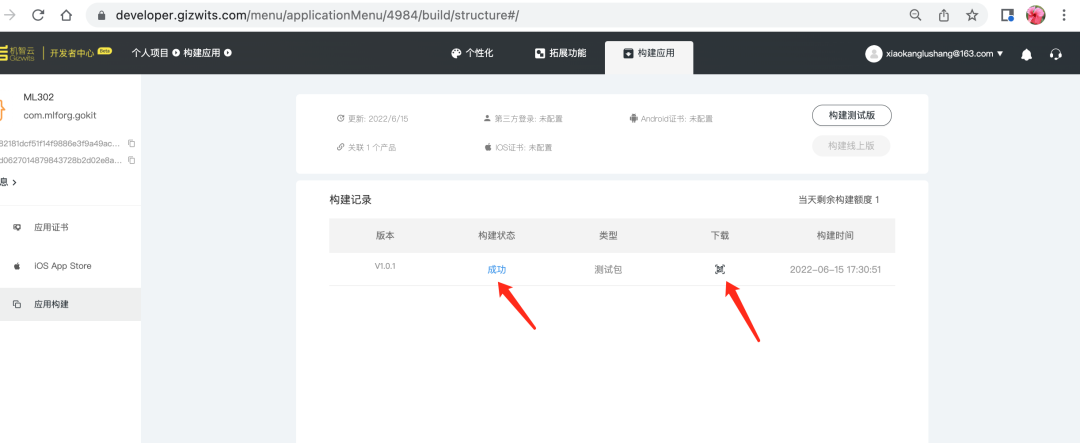Image resolution: width=1080 pixels, height=443 pixels.
Task: Select 应用构建 sidebar item
Action: (70, 305)
